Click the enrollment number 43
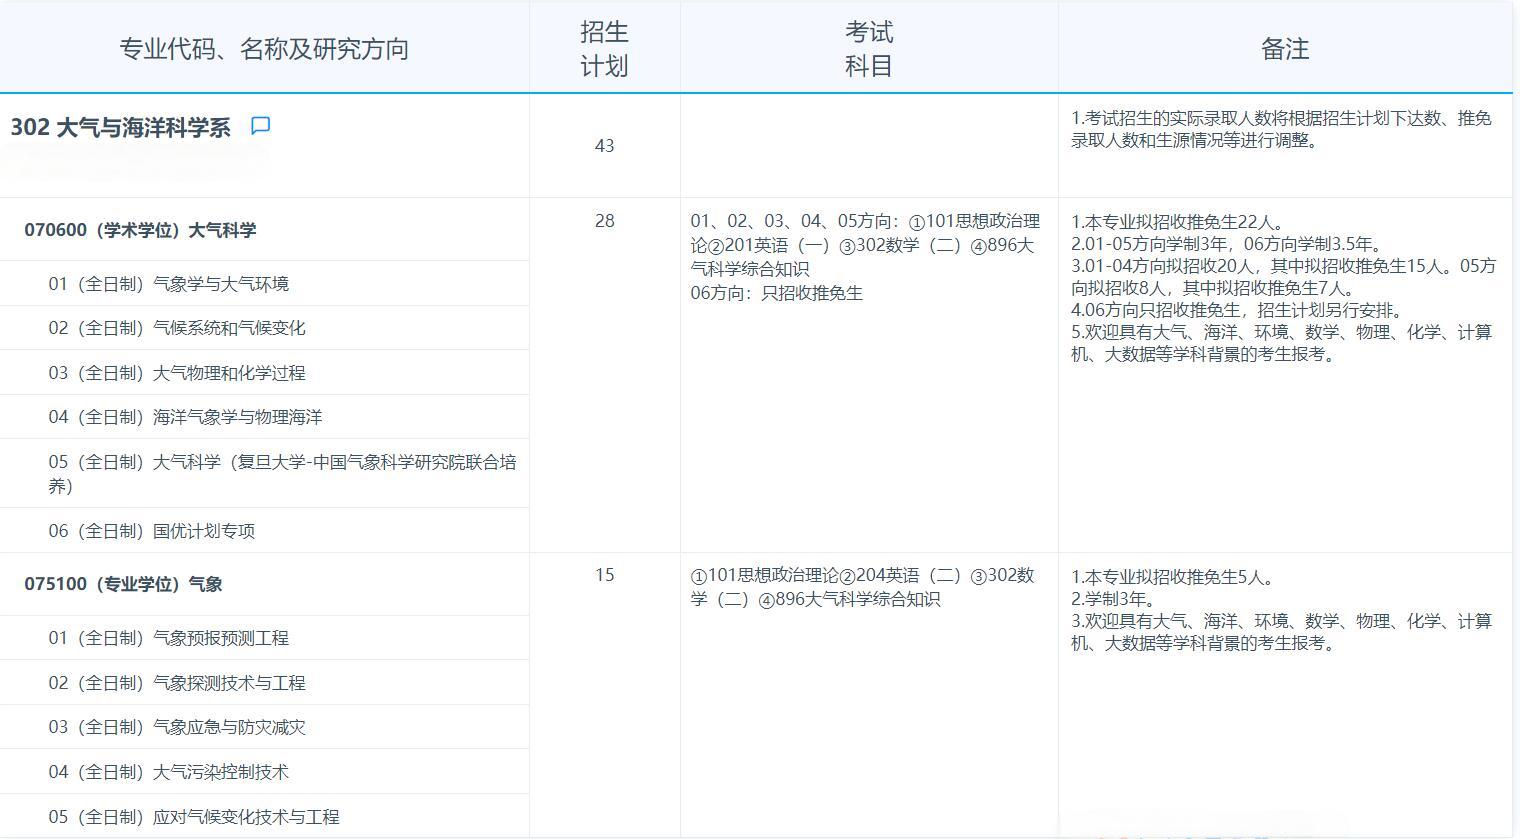1520x839 pixels. click(603, 145)
